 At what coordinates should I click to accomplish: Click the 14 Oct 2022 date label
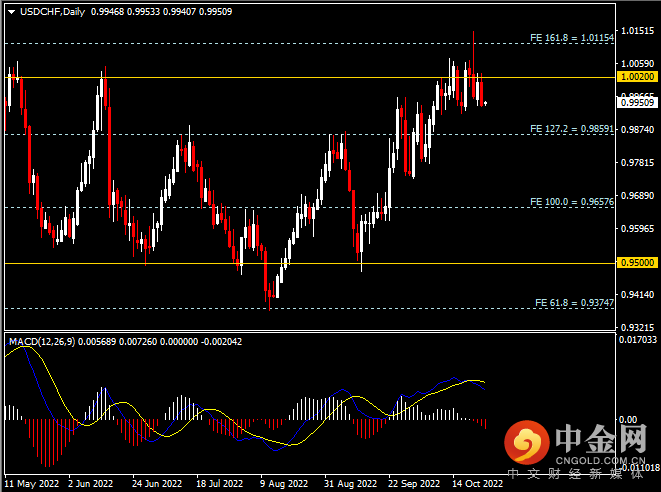[x=478, y=484]
